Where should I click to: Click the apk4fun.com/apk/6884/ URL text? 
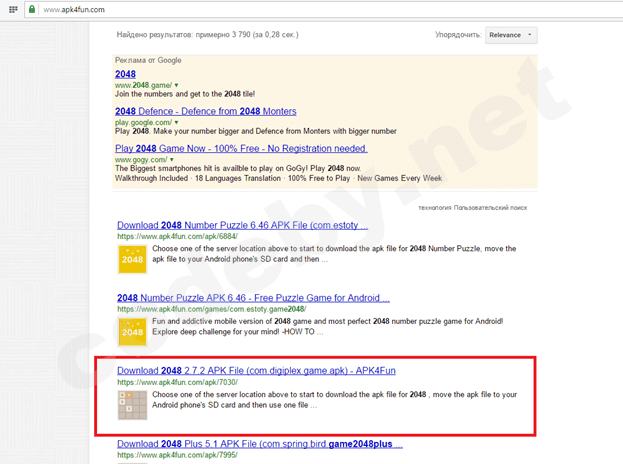click(x=177, y=236)
